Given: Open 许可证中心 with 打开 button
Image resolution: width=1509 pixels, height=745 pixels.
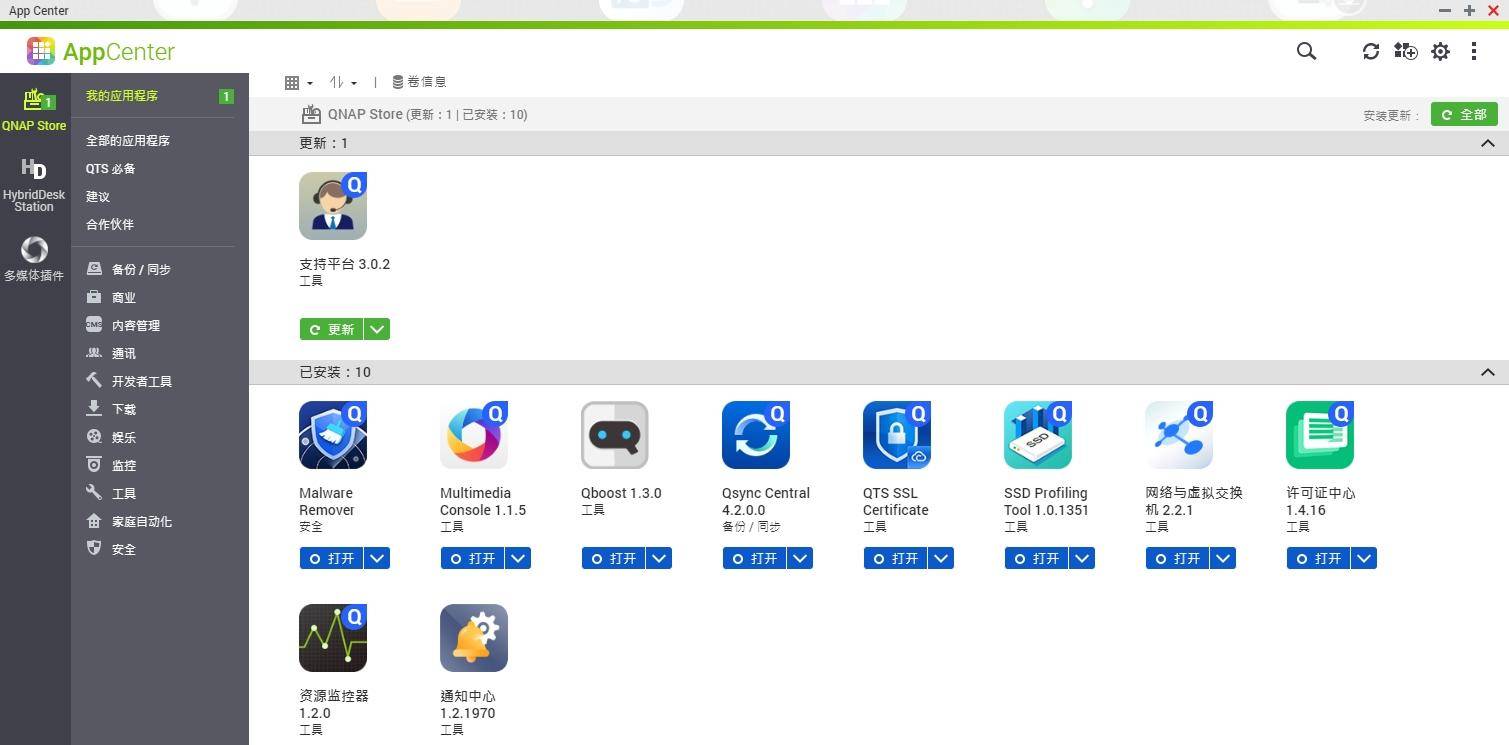Looking at the screenshot, I should [x=1318, y=558].
